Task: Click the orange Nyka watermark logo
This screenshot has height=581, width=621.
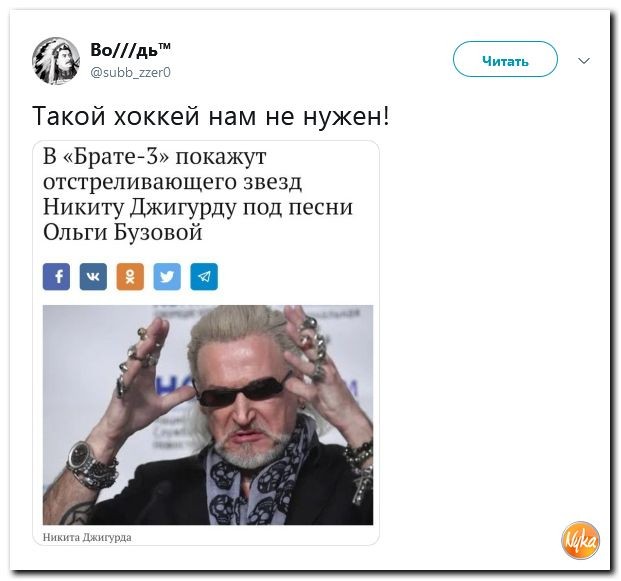Action: coord(580,541)
